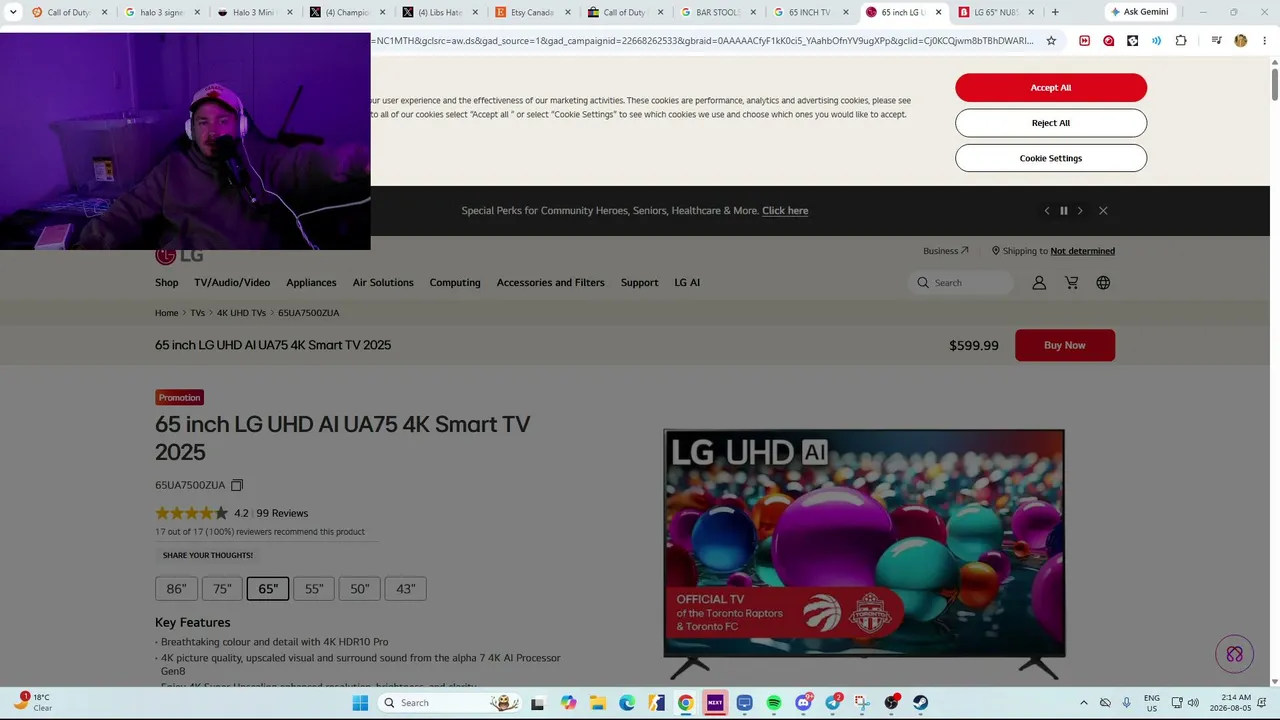Image resolution: width=1280 pixels, height=720 pixels.
Task: Reject all cookies
Action: tap(1051, 123)
